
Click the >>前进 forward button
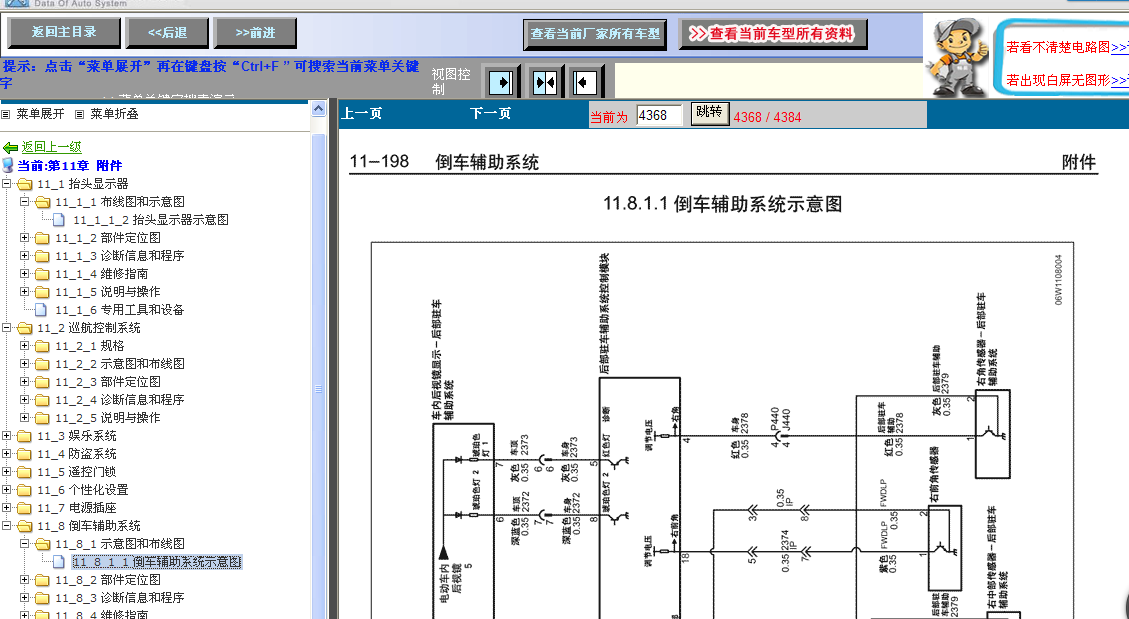[256, 33]
